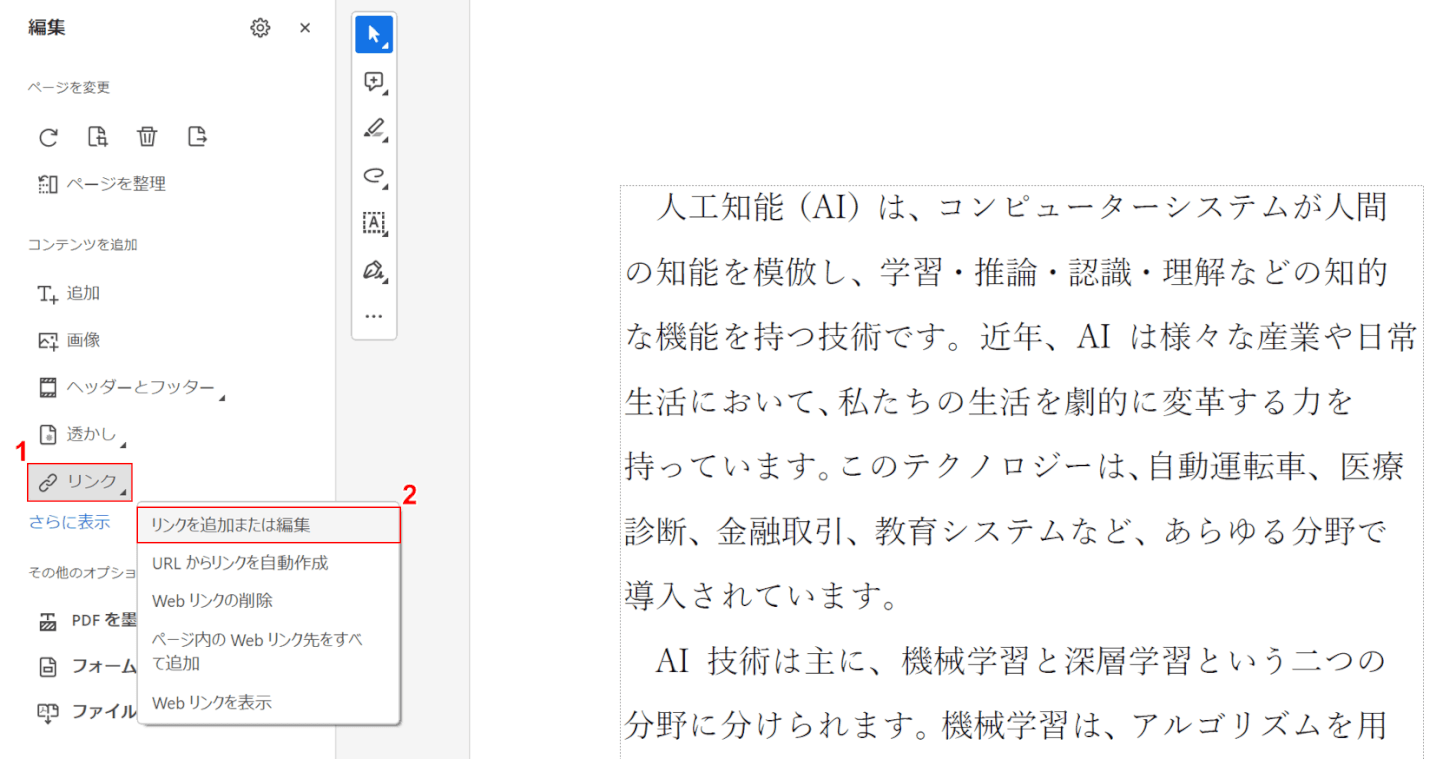Select the テキスト 追加 tool
The width and height of the screenshot is (1456, 759).
pos(69,294)
